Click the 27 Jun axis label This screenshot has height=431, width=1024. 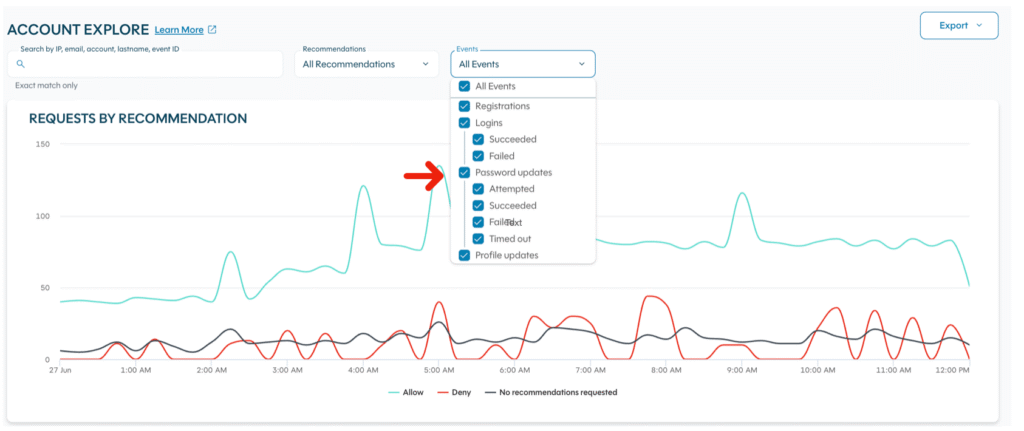(60, 370)
